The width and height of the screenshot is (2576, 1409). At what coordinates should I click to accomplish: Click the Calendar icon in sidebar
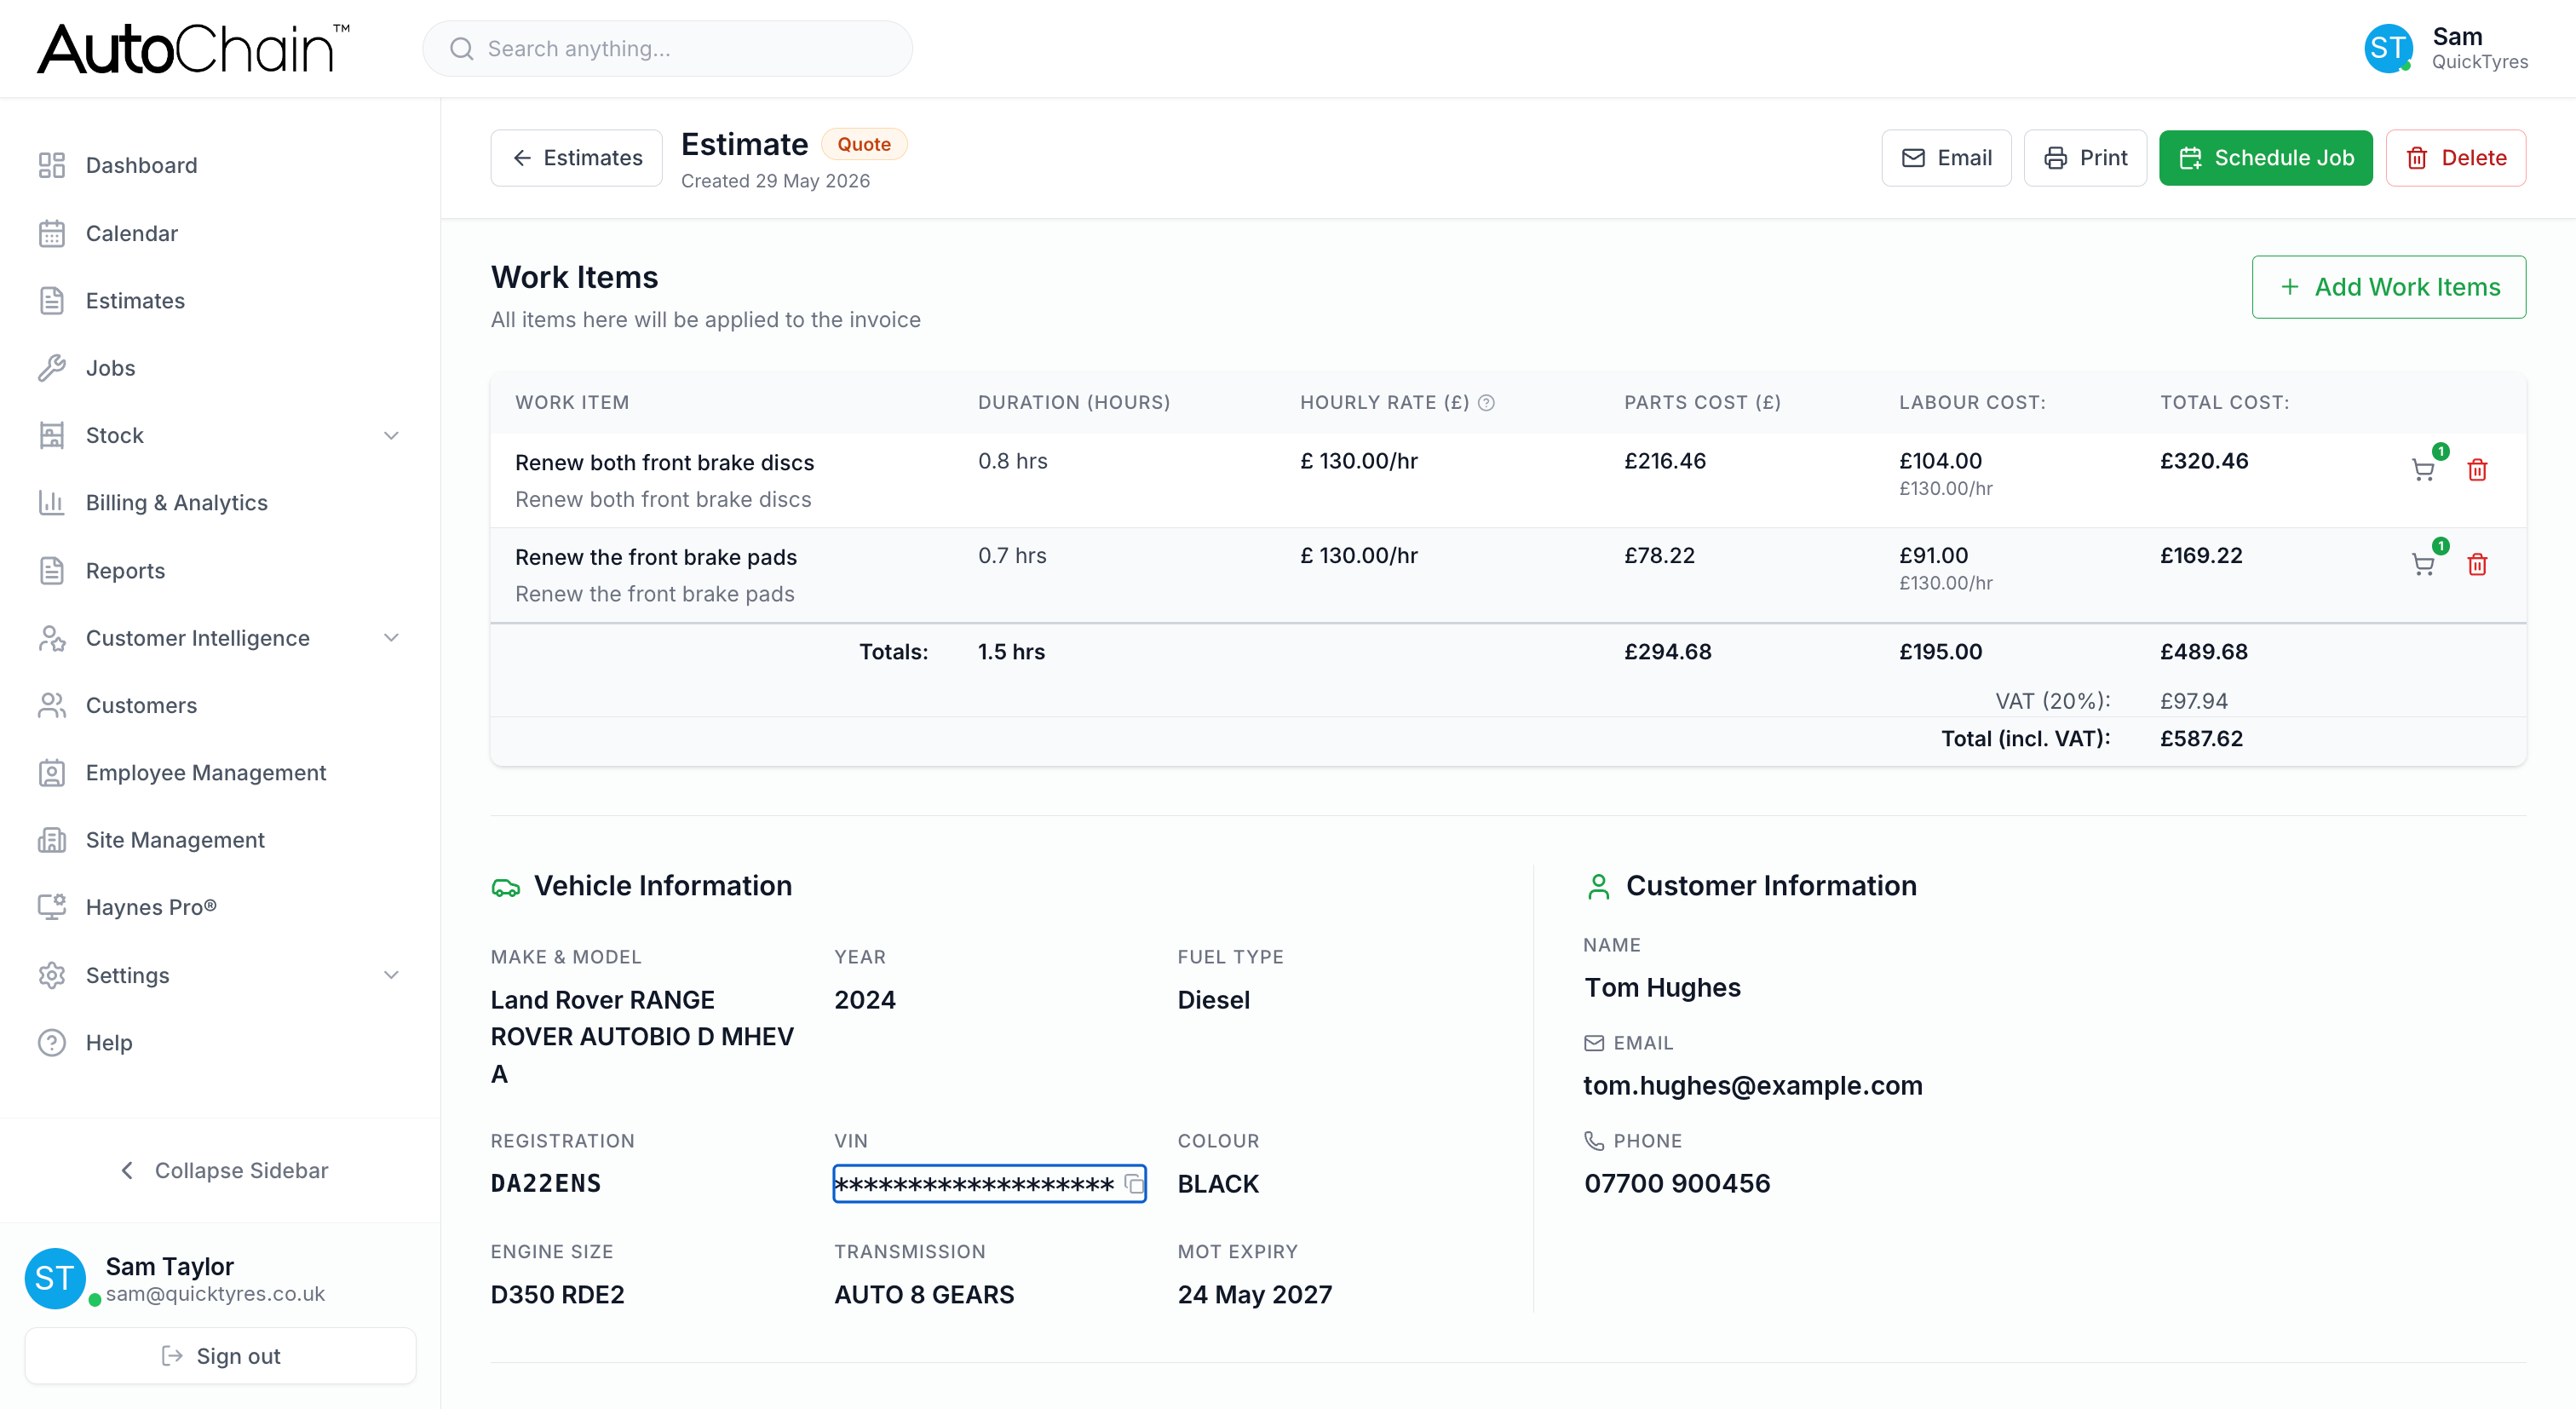[52, 233]
